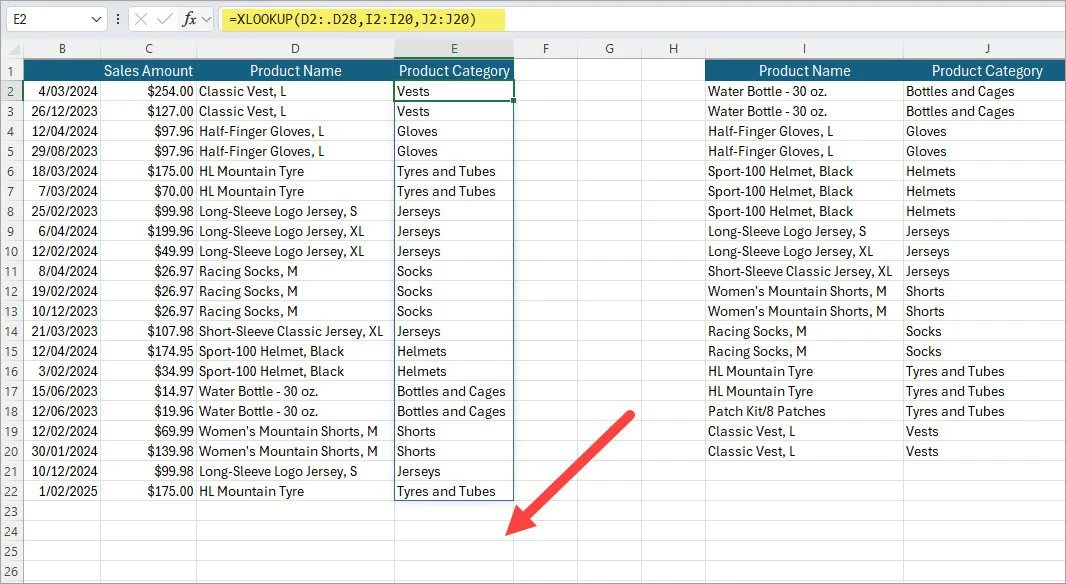This screenshot has width=1066, height=584.
Task: Click Product Name header in column D
Action: point(295,71)
